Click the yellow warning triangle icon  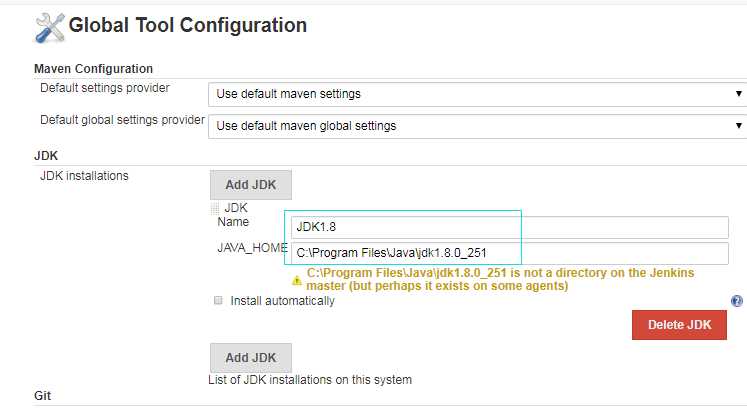point(297,280)
